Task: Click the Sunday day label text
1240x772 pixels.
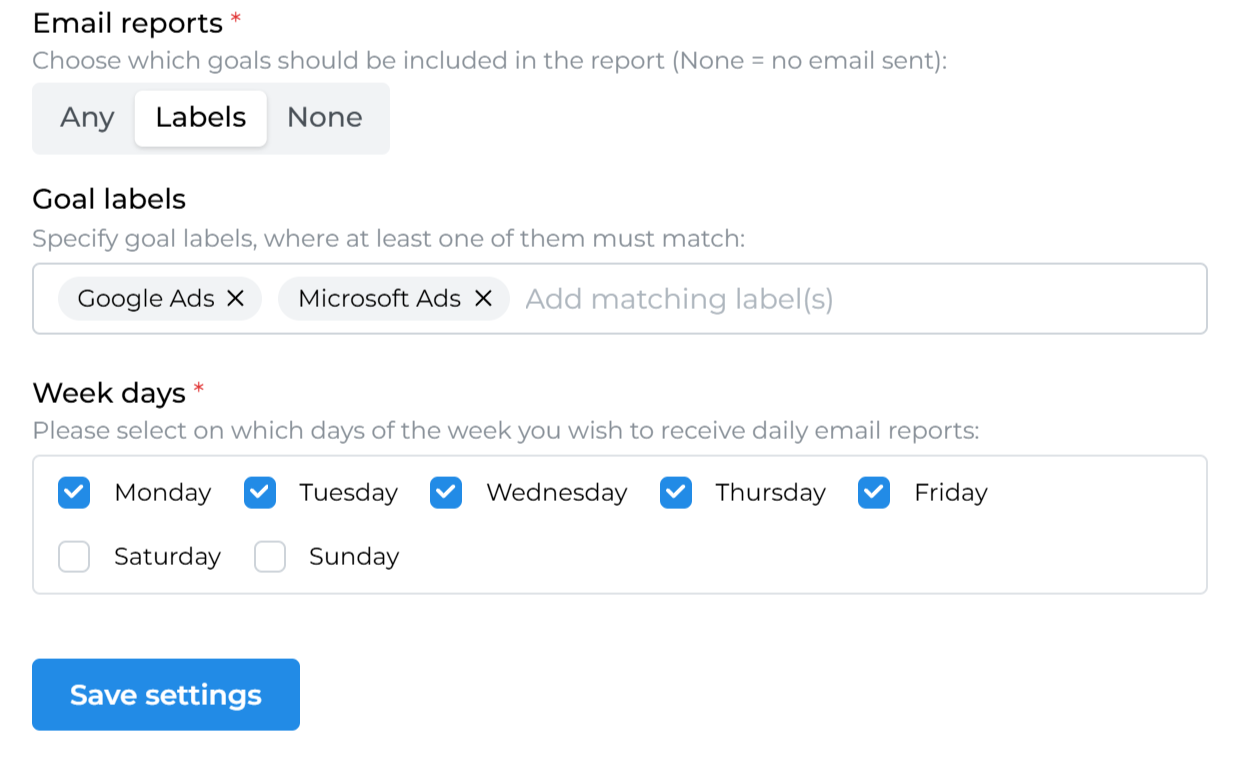Action: pos(353,557)
